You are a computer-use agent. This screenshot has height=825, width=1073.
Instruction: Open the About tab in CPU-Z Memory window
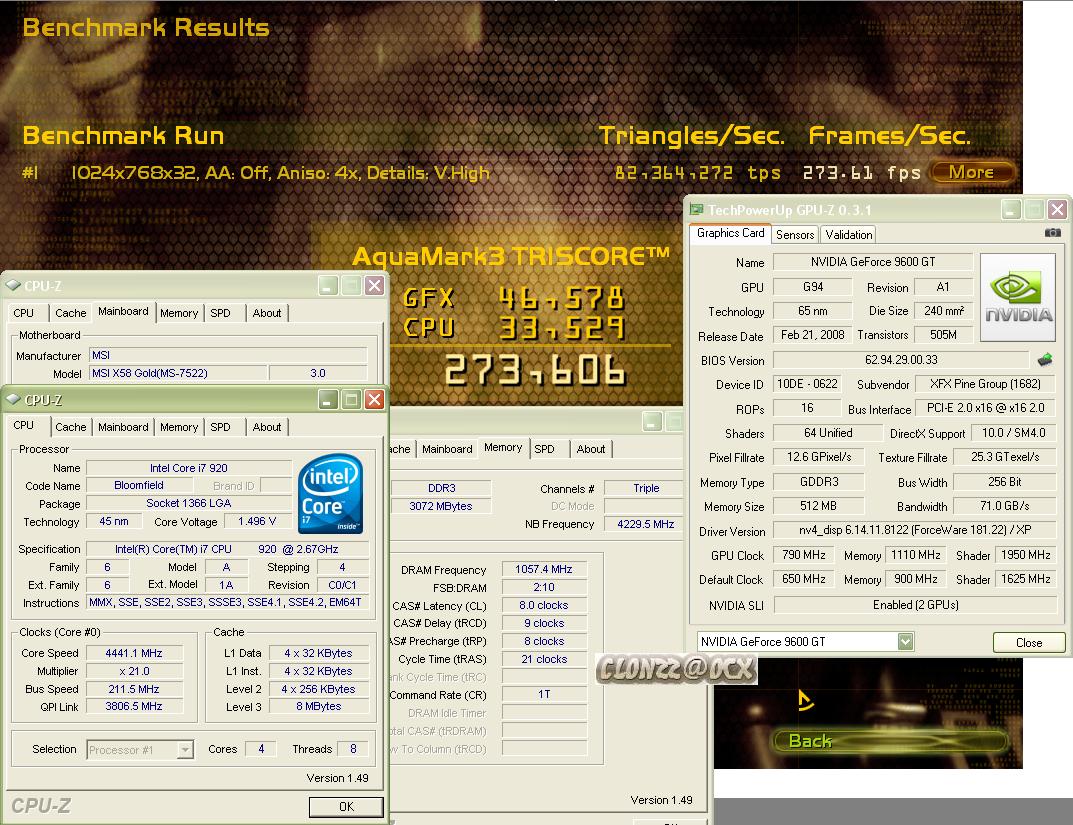pyautogui.click(x=591, y=449)
